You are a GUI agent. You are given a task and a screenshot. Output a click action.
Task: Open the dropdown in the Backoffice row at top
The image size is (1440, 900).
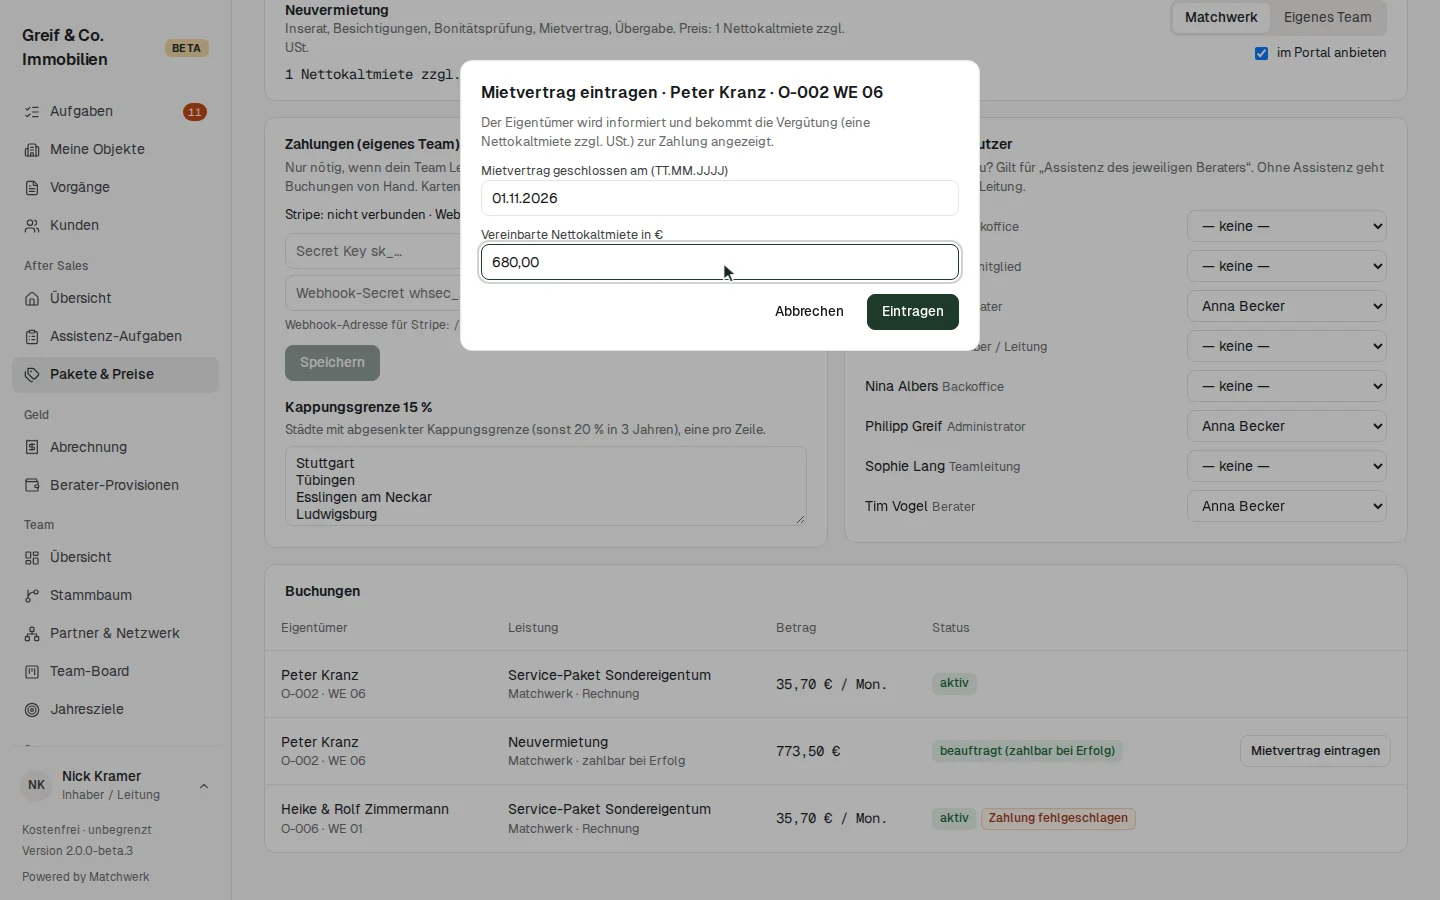1287,226
